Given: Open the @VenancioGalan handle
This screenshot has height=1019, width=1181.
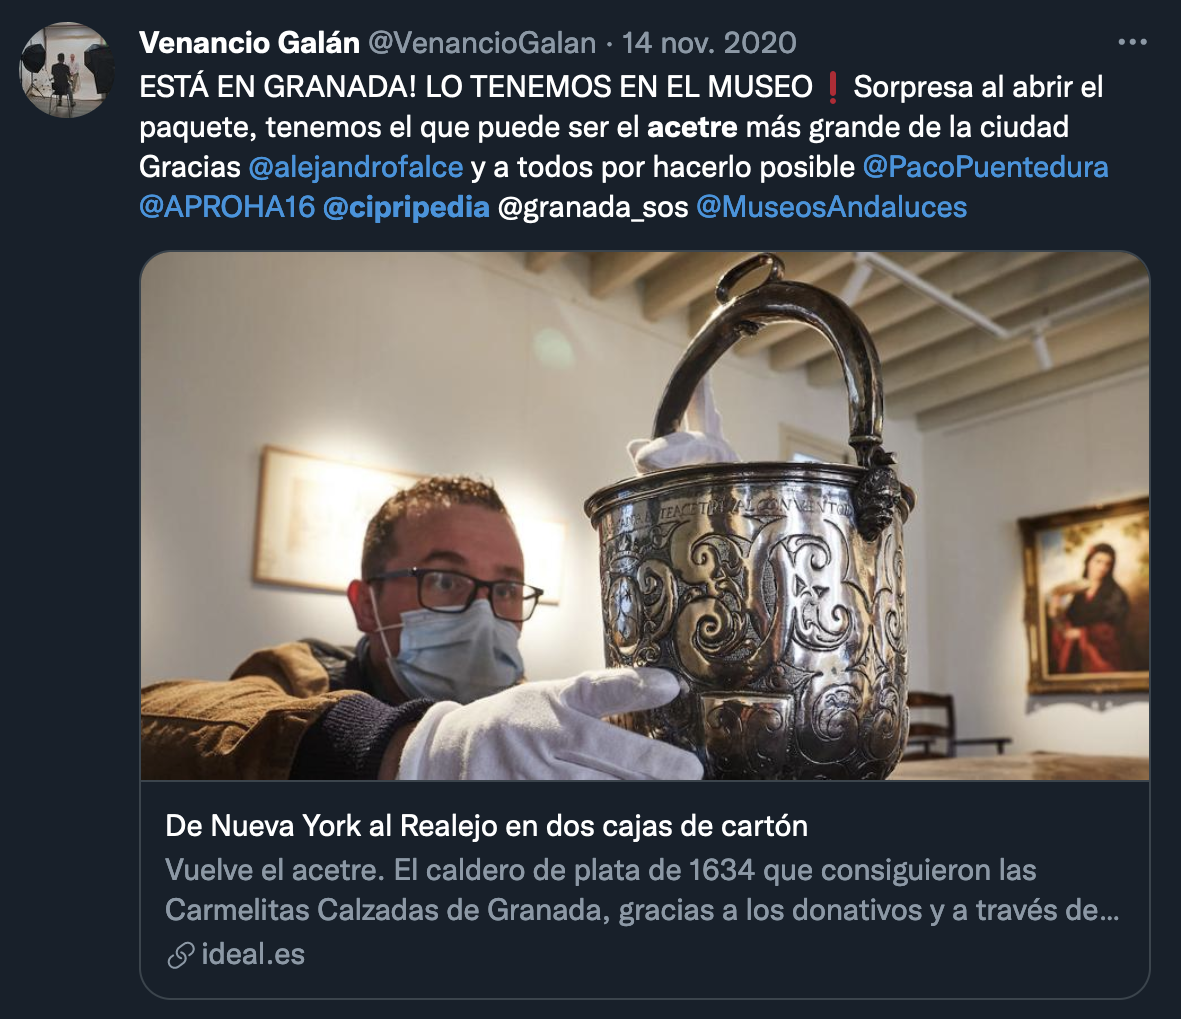Looking at the screenshot, I should pos(482,43).
